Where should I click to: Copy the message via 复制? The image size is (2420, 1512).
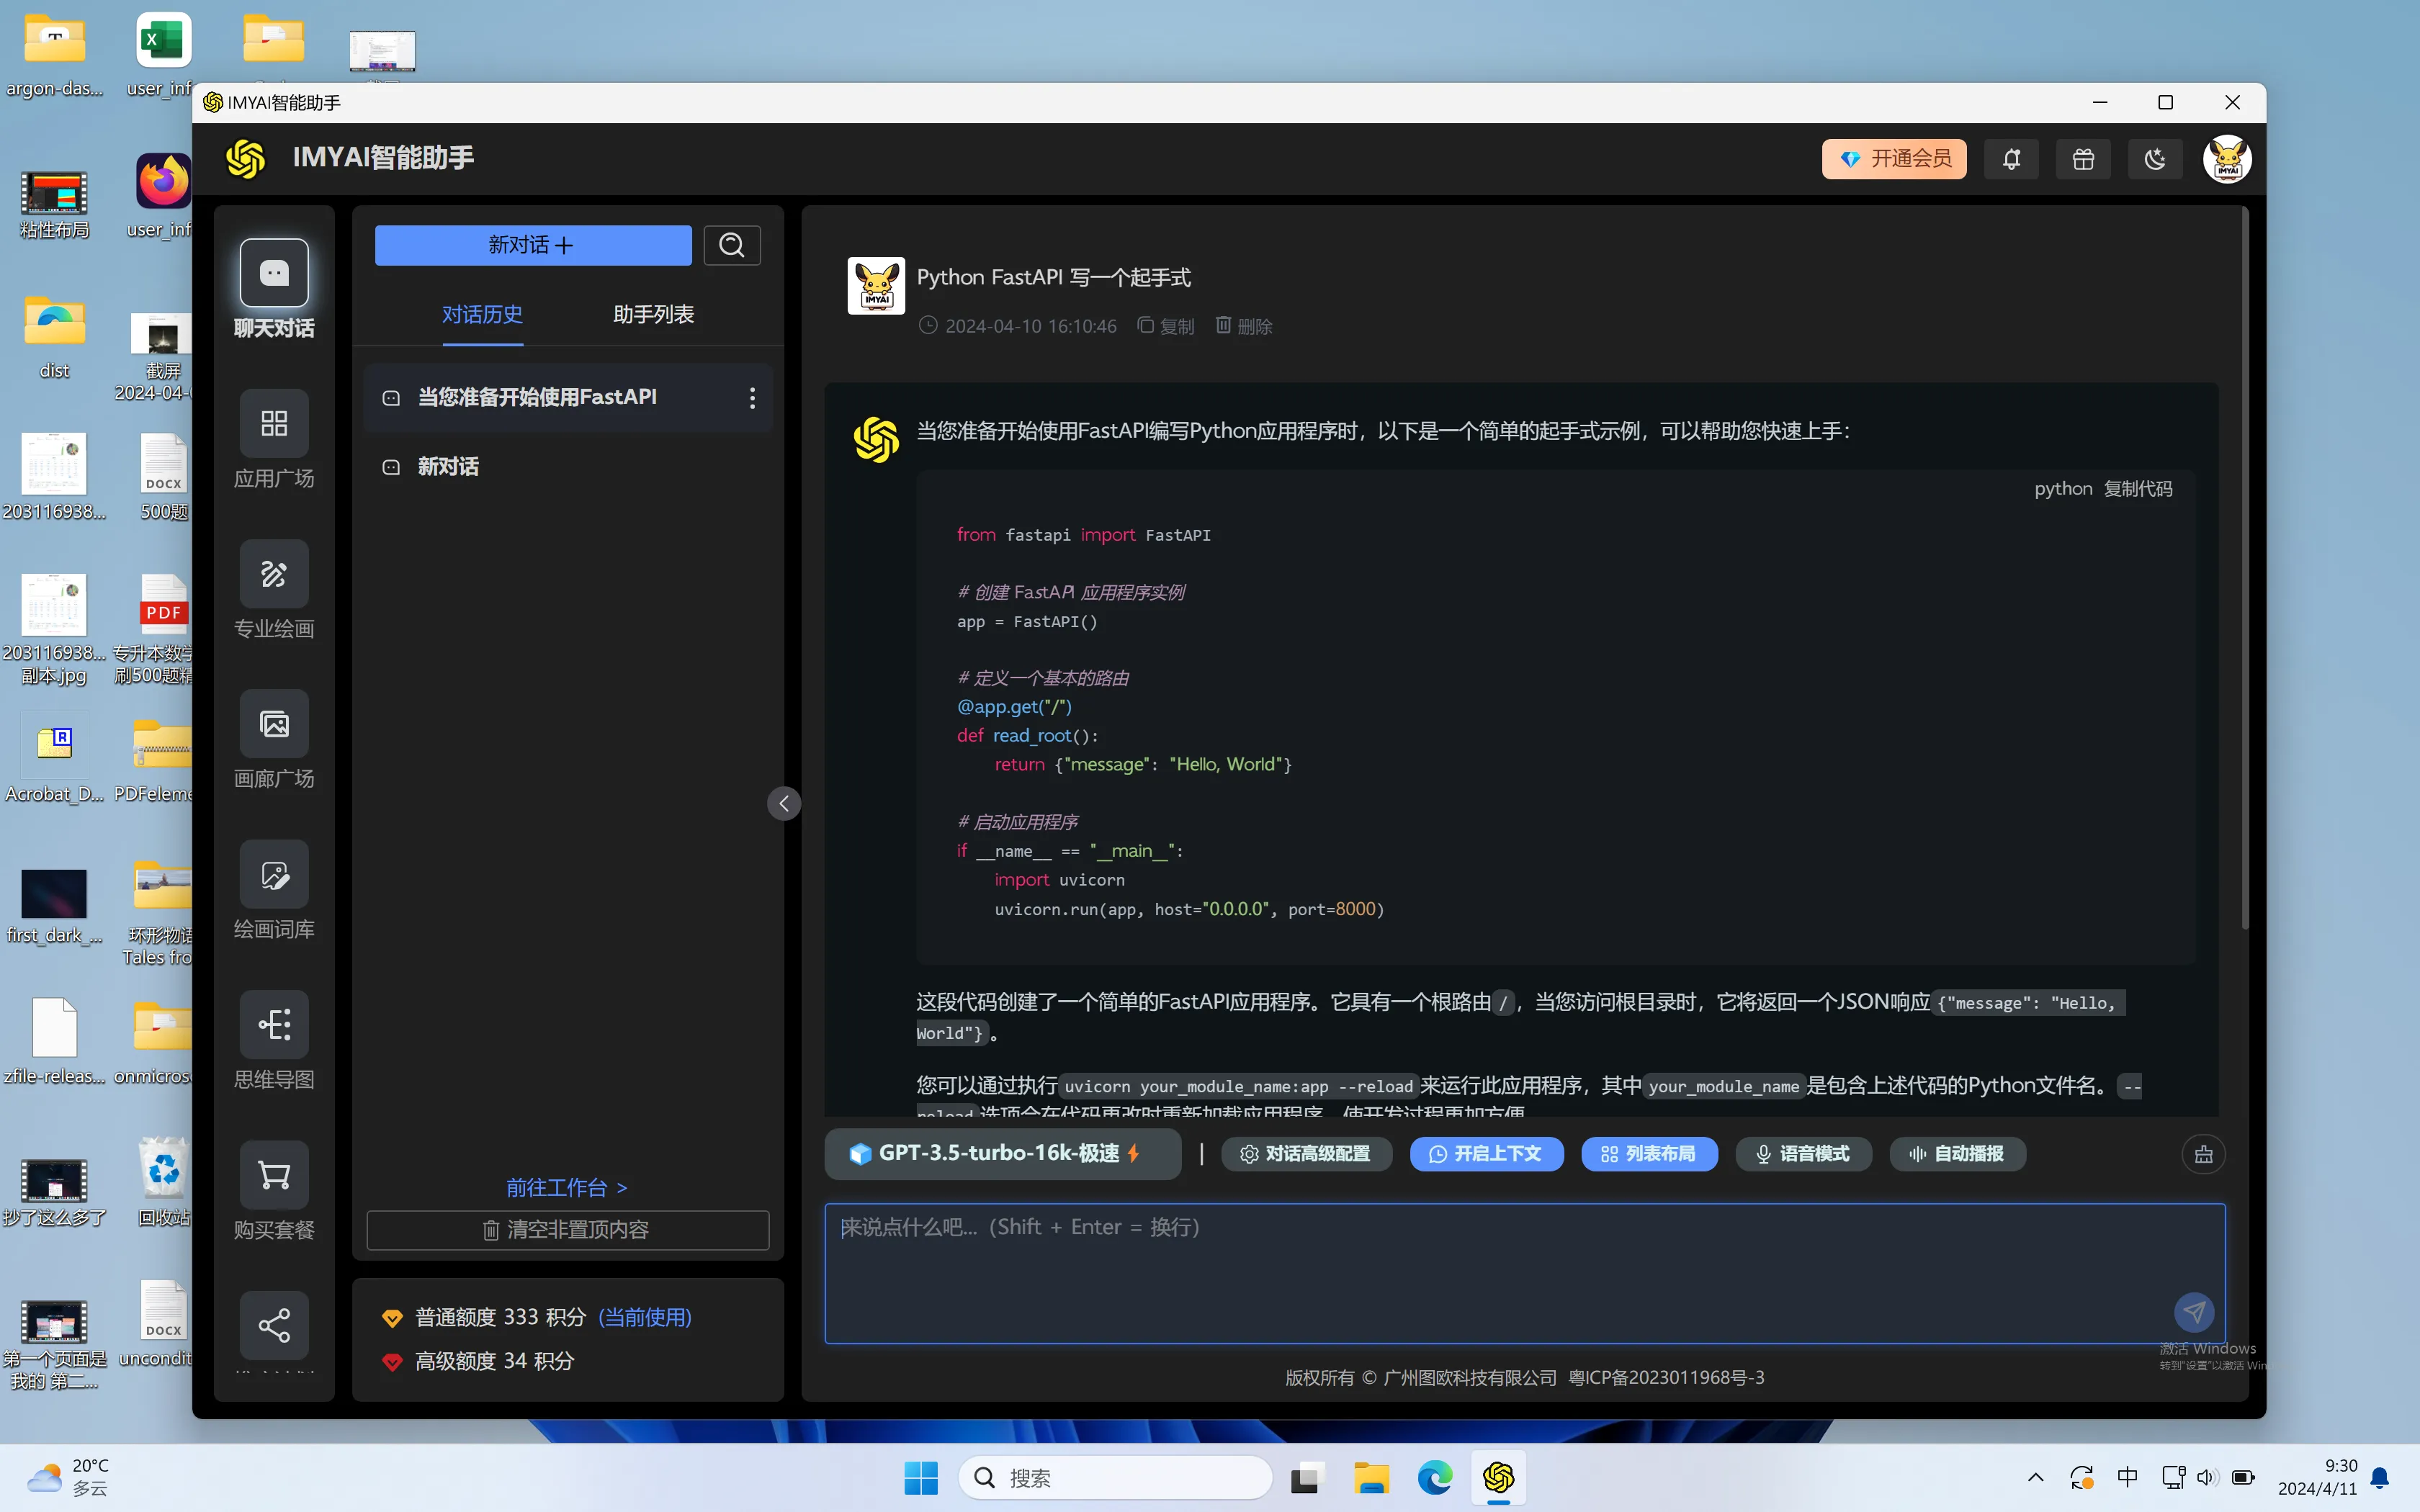click(1166, 326)
